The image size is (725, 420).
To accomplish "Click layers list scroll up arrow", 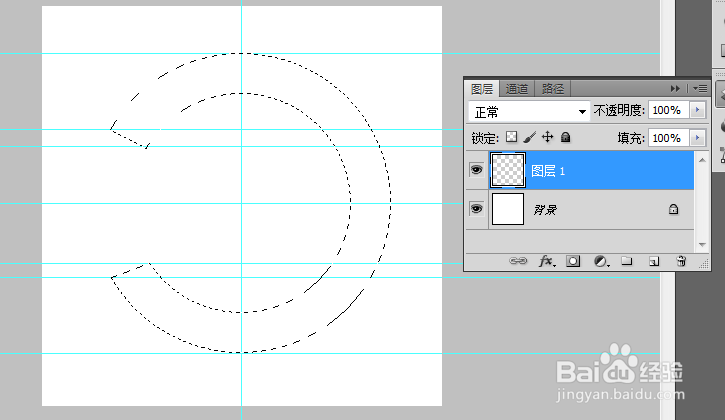I will [x=702, y=160].
